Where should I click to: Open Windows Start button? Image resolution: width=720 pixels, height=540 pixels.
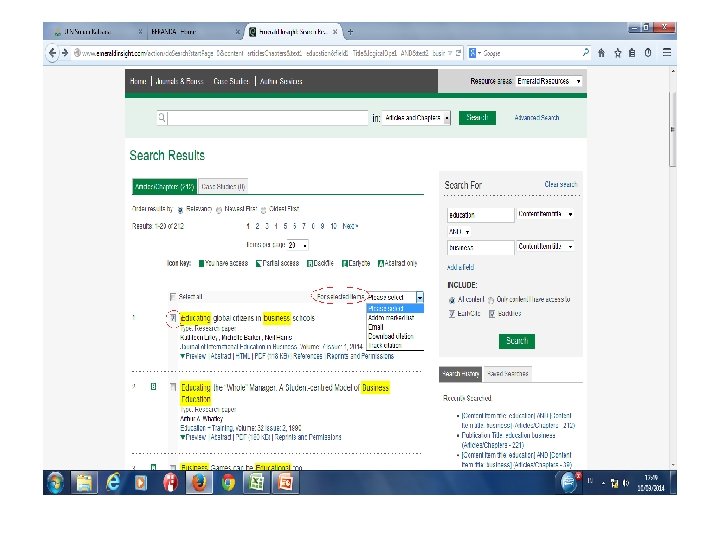tap(56, 483)
